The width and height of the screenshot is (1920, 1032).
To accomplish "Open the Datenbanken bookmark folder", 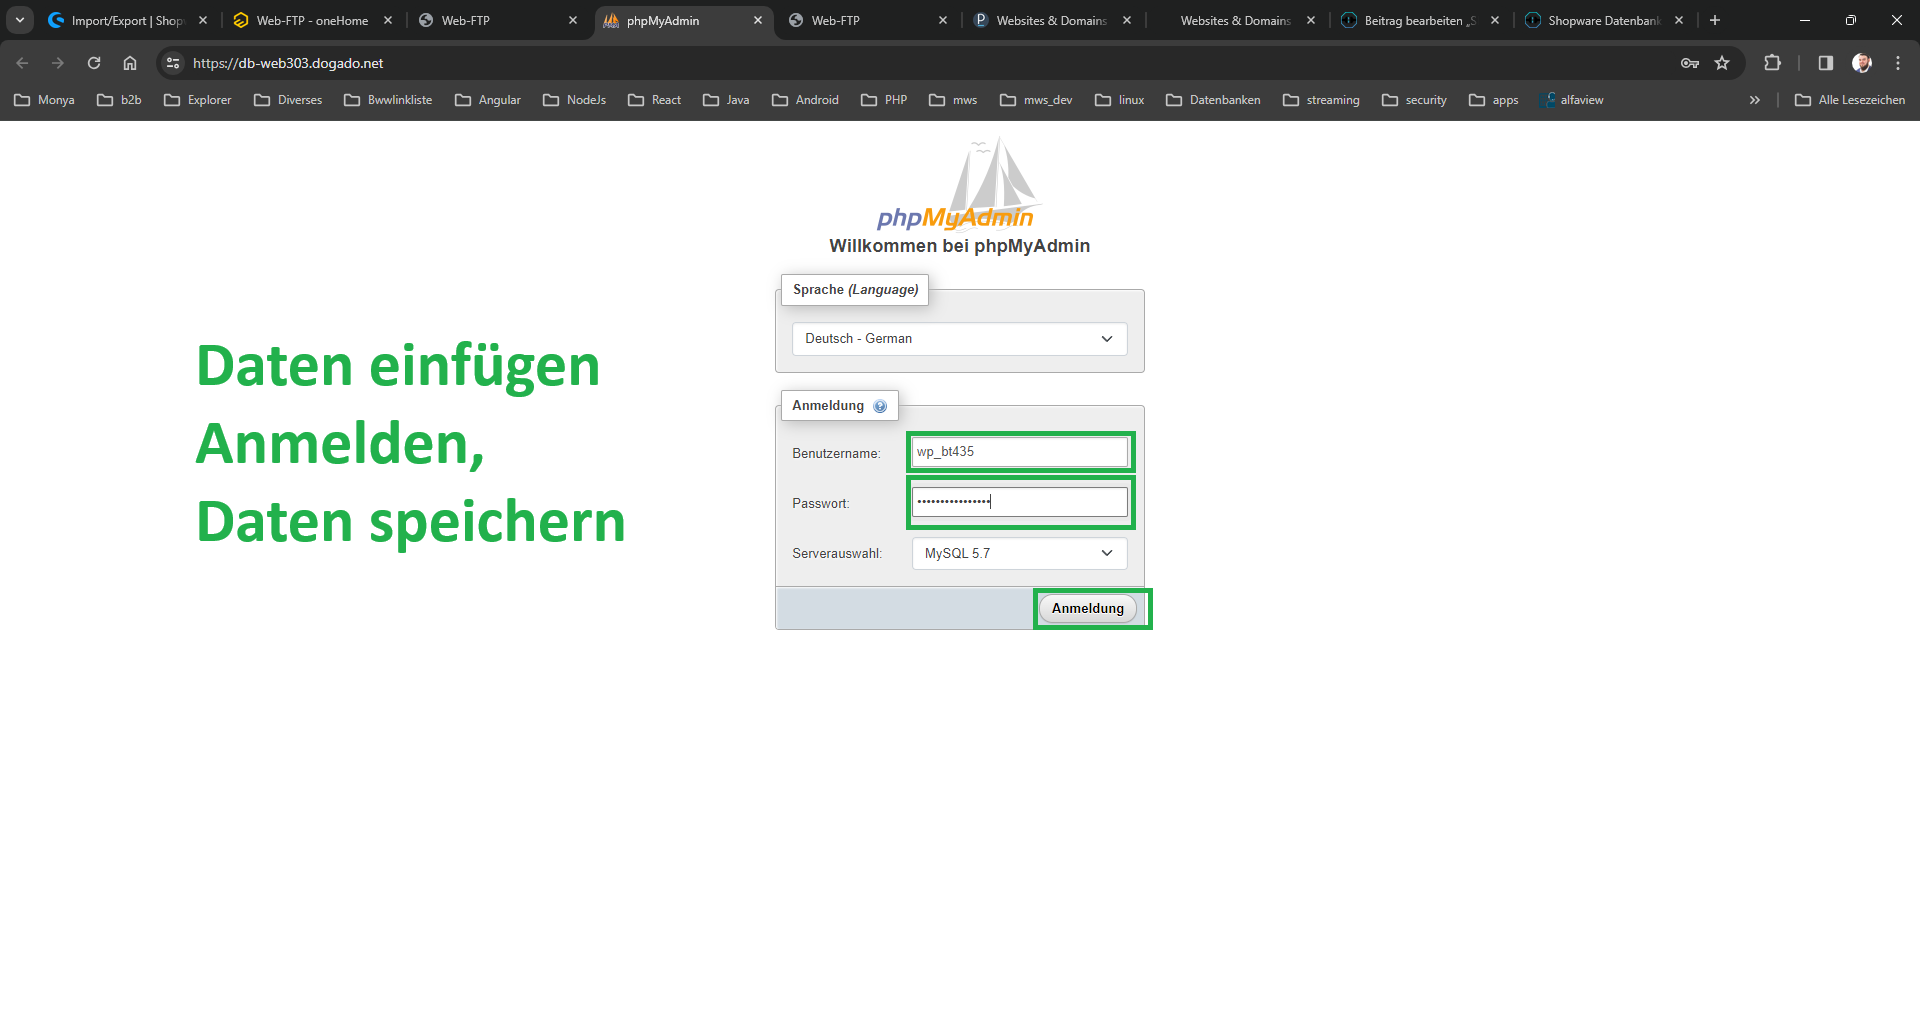I will [x=1213, y=100].
